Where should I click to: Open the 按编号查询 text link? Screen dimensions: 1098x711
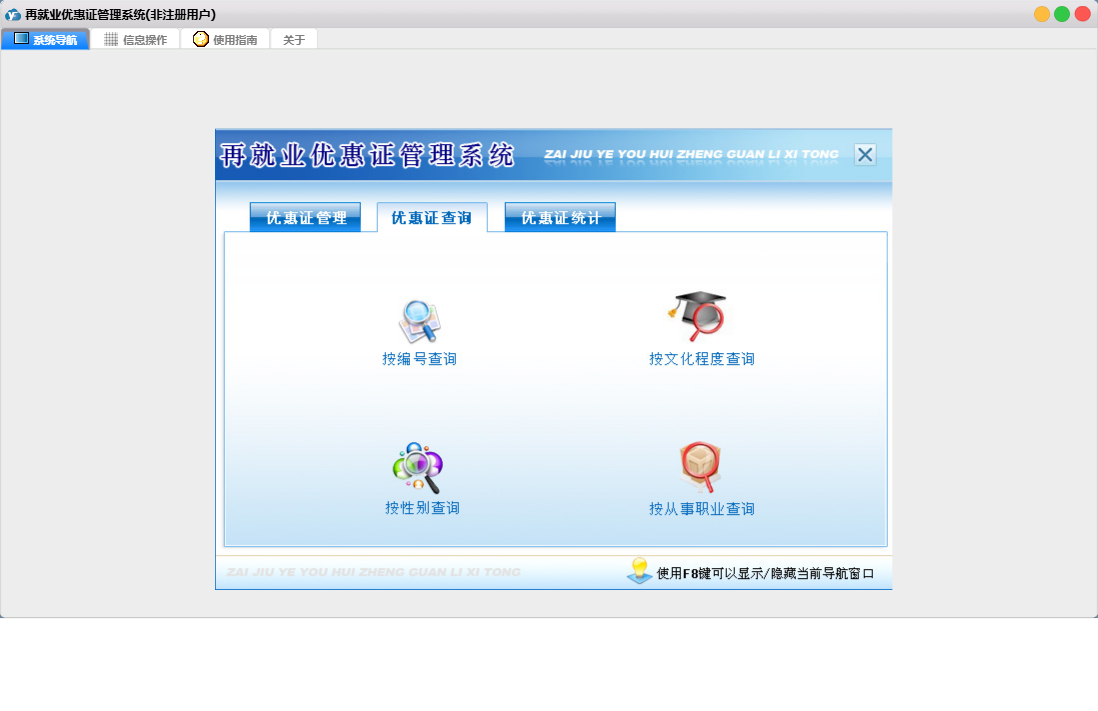tap(419, 359)
